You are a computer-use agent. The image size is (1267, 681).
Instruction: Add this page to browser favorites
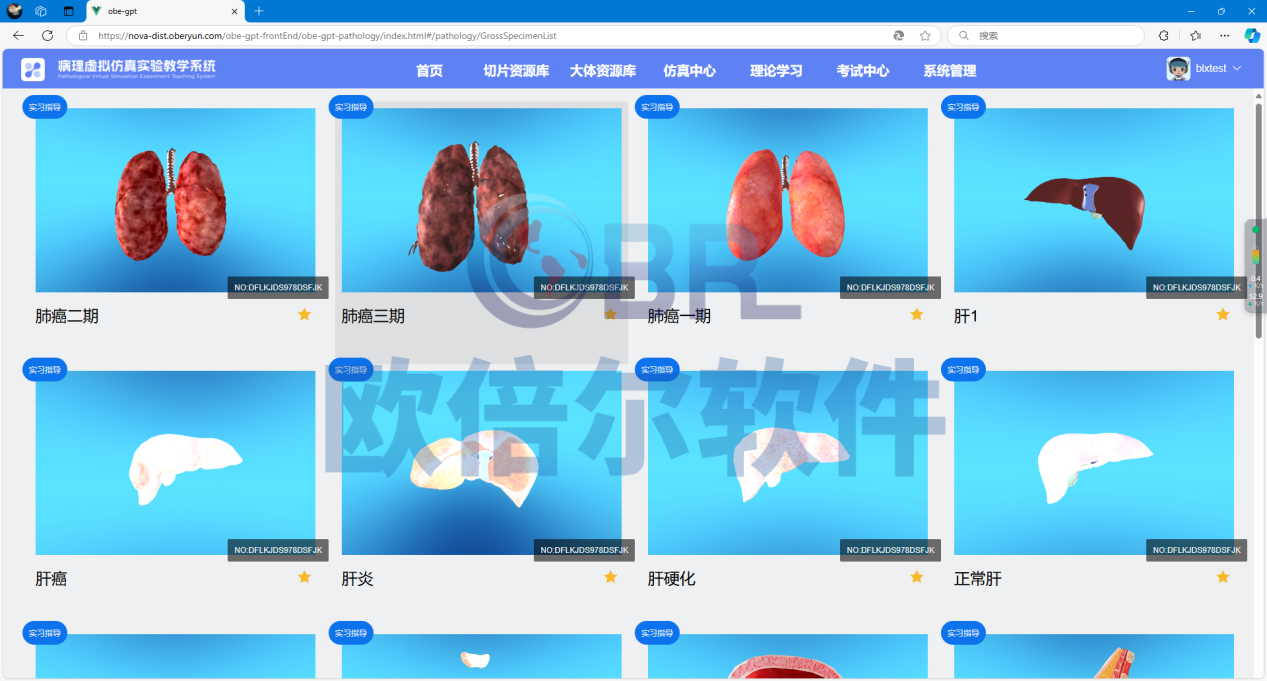[x=925, y=35]
